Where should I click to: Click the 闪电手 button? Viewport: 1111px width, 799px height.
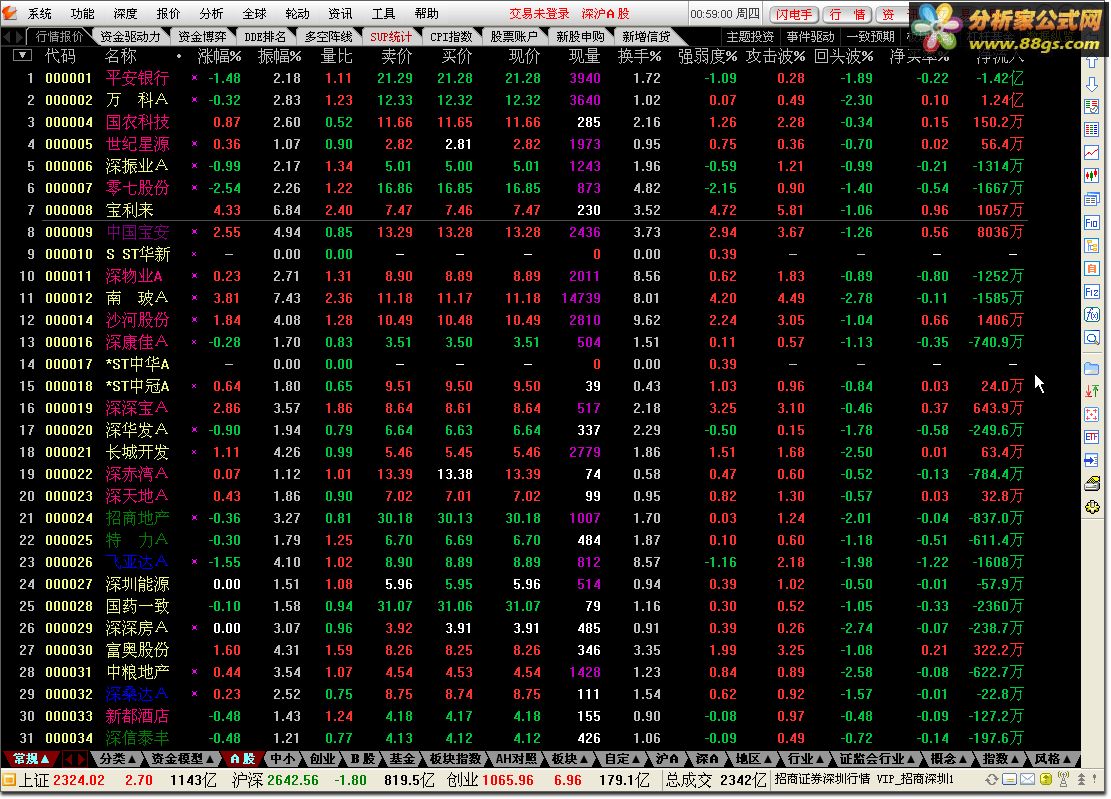pyautogui.click(x=794, y=14)
